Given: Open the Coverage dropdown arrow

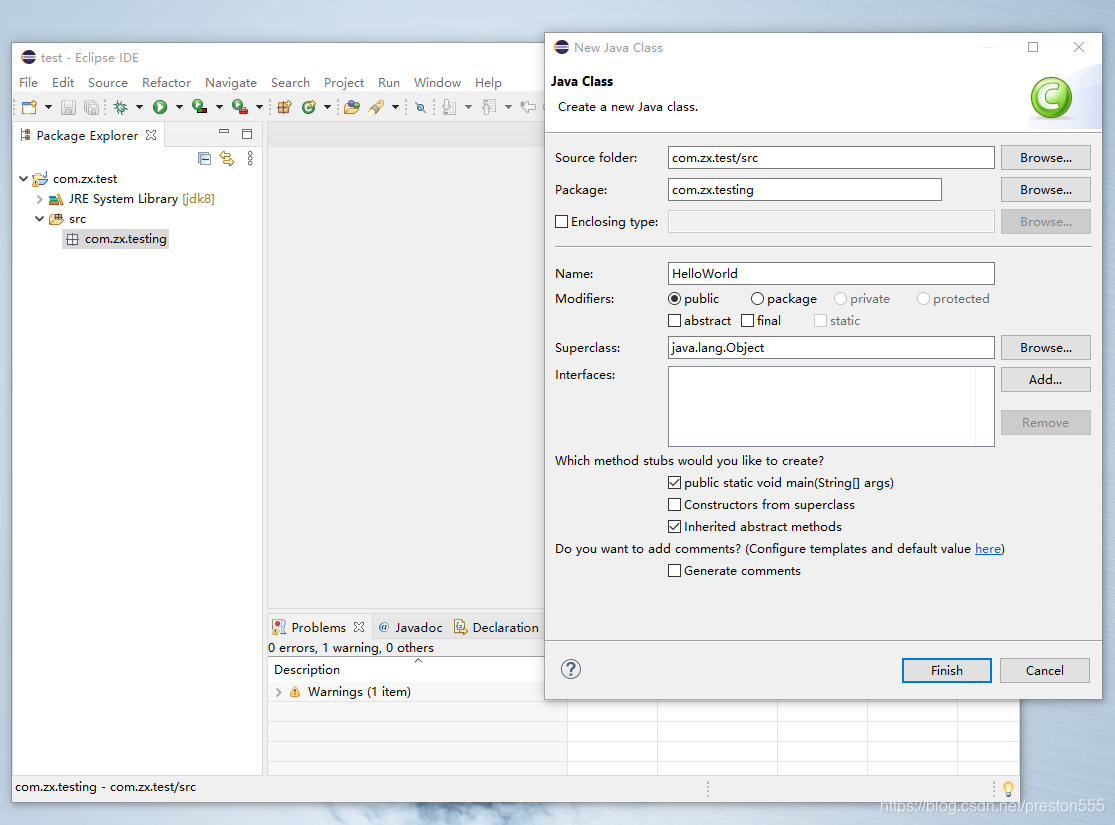Looking at the screenshot, I should click(x=219, y=107).
